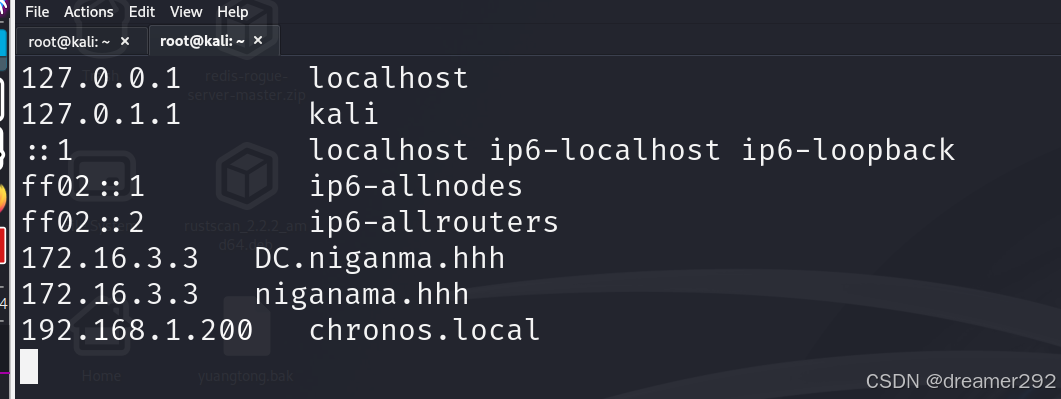Viewport: 1061px width, 399px height.
Task: Switch to the inactive root@kali tab
Action: pyautogui.click(x=69, y=41)
